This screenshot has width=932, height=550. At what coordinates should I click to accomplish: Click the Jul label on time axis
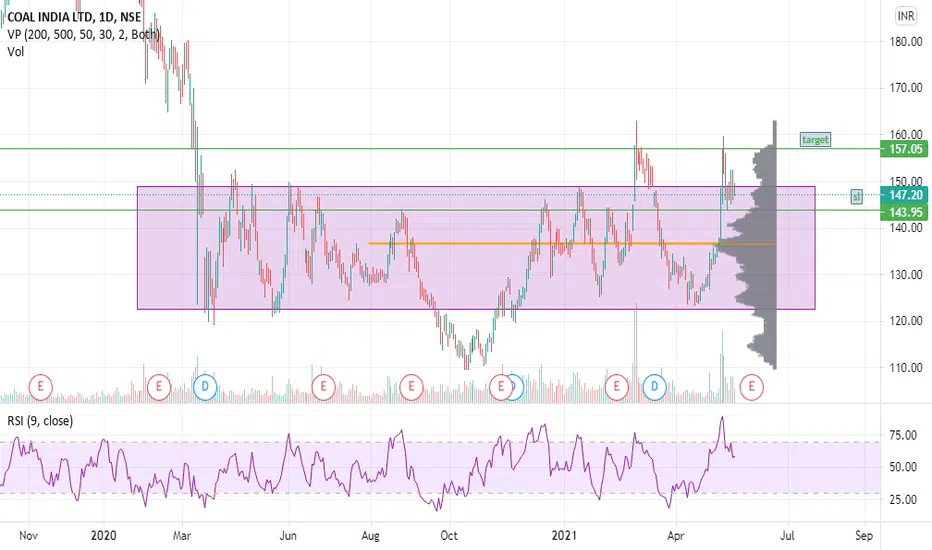pos(787,536)
